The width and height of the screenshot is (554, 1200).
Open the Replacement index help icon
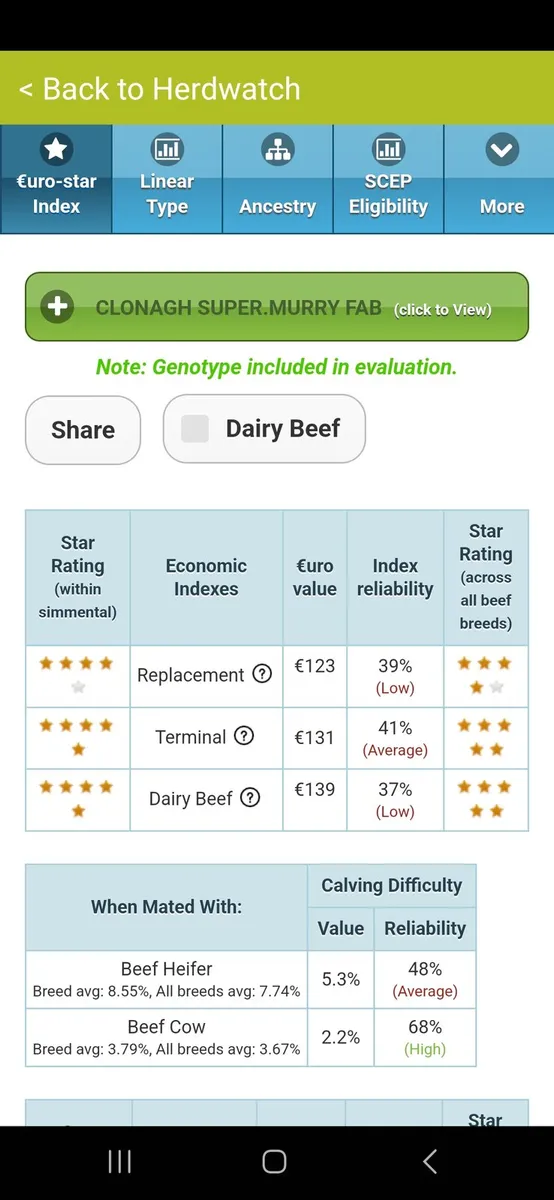pyautogui.click(x=262, y=674)
